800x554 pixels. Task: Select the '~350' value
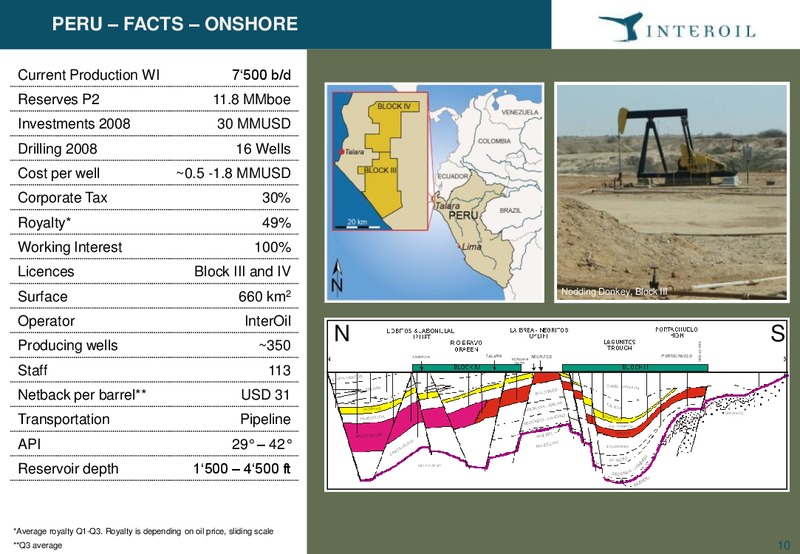click(274, 346)
